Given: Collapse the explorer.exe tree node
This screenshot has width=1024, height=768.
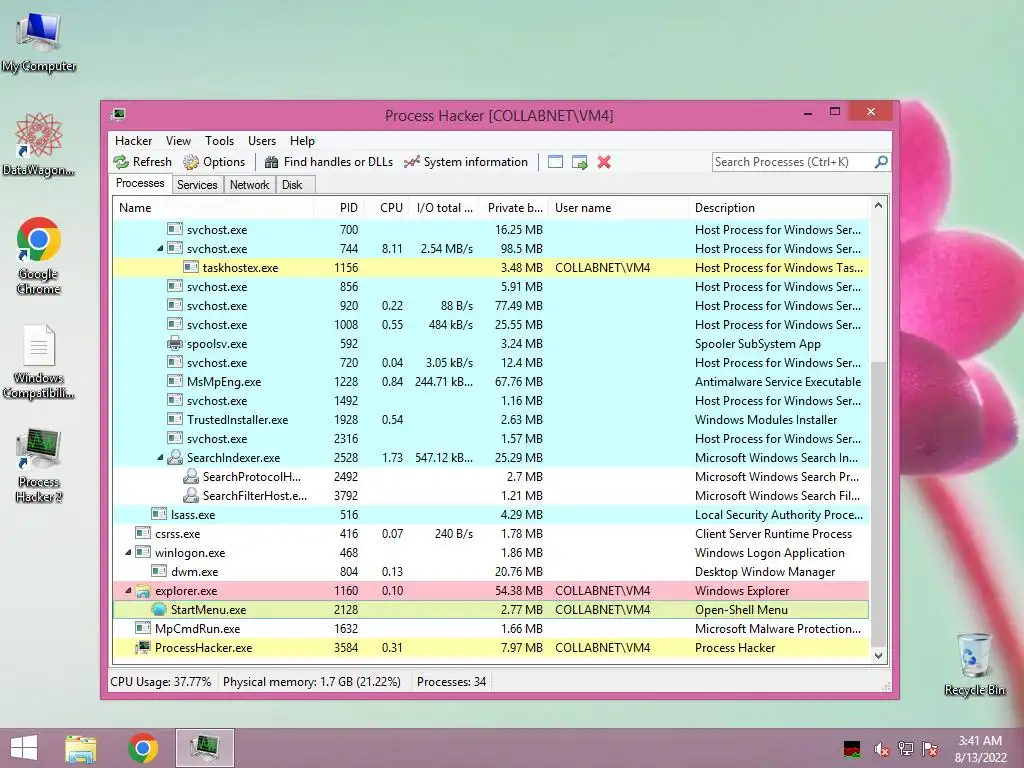Looking at the screenshot, I should 128,590.
